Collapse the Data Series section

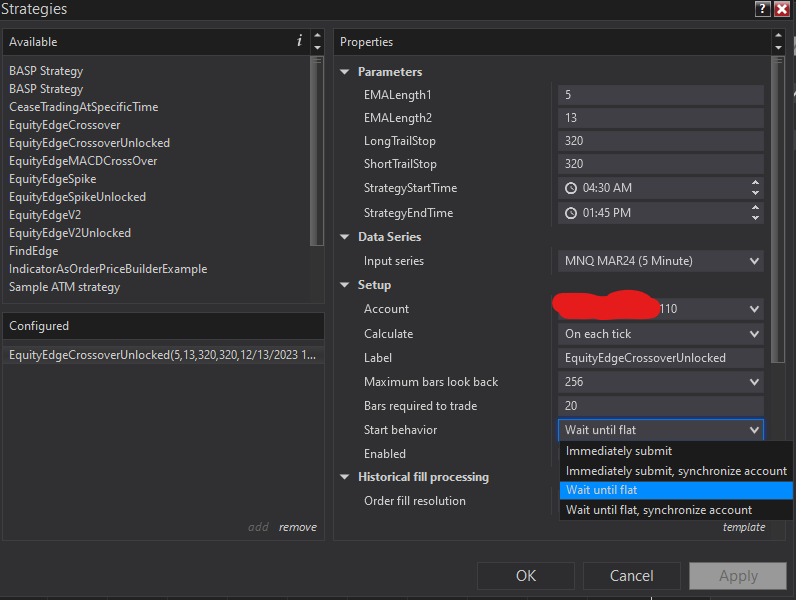point(345,237)
